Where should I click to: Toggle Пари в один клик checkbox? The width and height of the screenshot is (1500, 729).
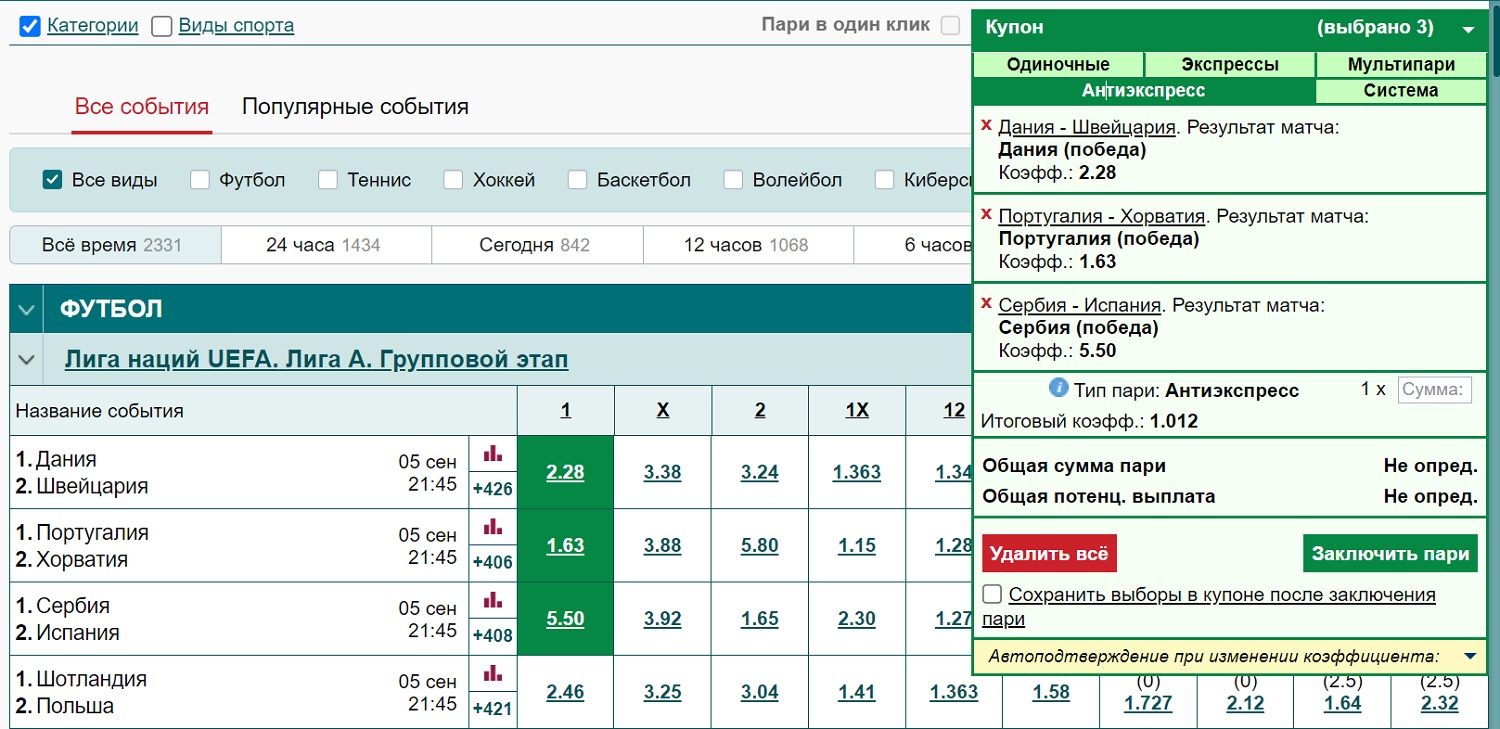tap(950, 25)
